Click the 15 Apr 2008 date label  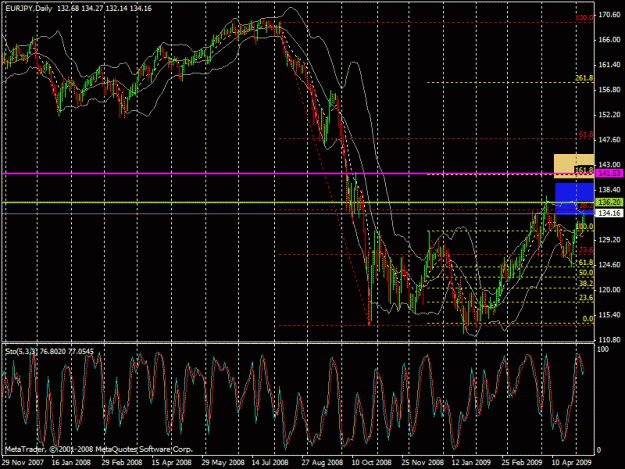(171, 463)
